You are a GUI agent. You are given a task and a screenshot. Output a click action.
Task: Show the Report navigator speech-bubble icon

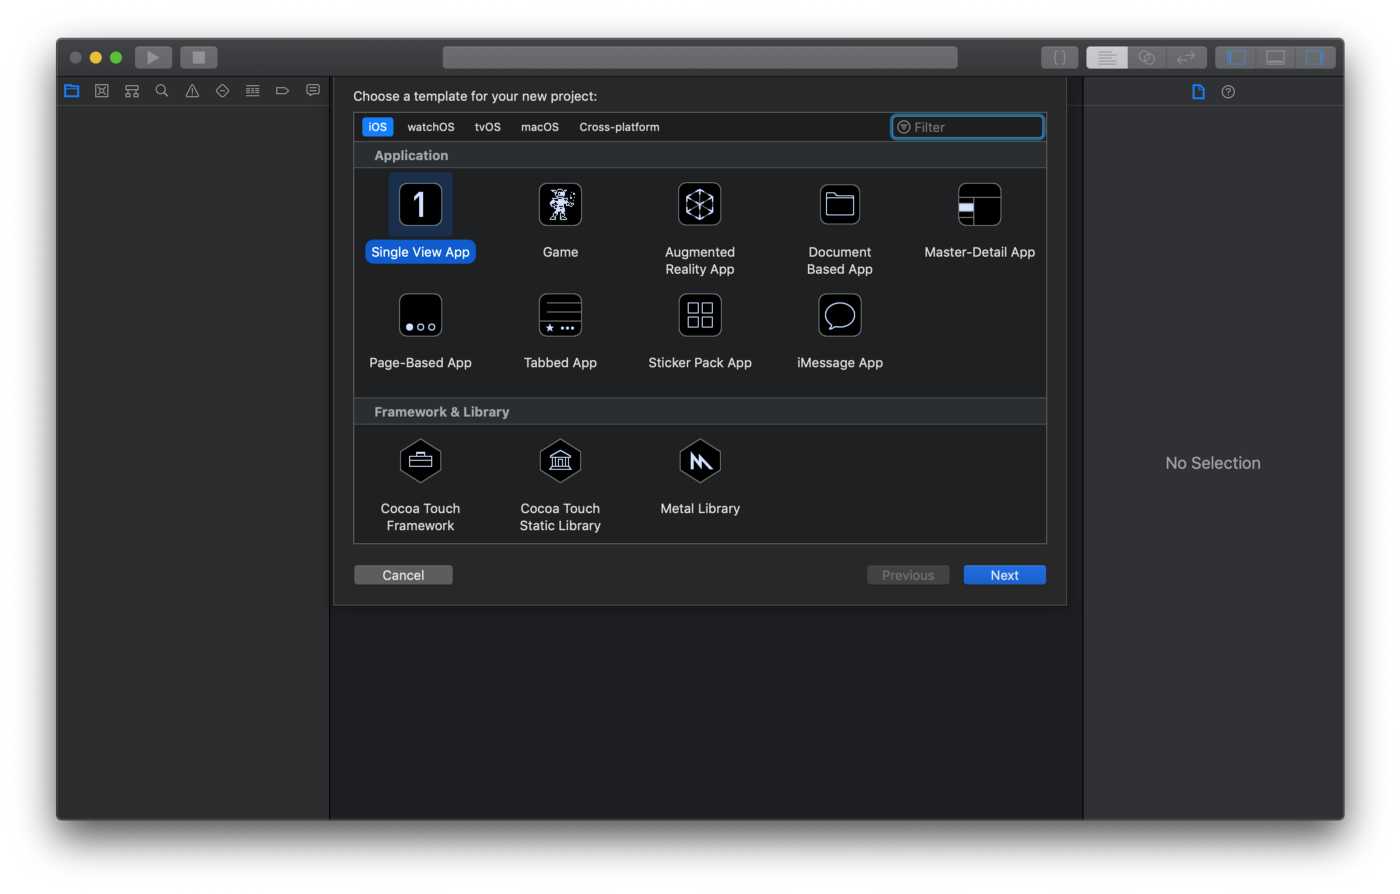click(313, 91)
